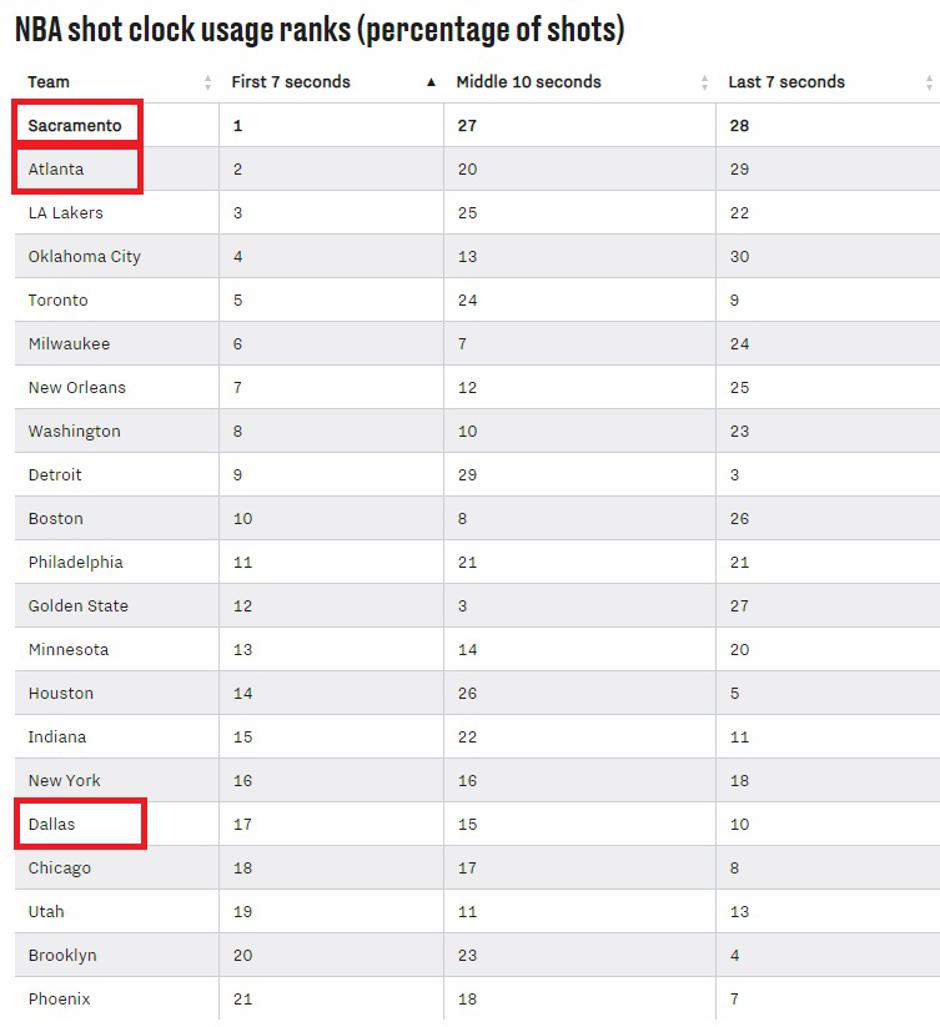This screenshot has height=1027, width=940.
Task: Click Houston's First 7 seconds rank
Action: point(243,693)
